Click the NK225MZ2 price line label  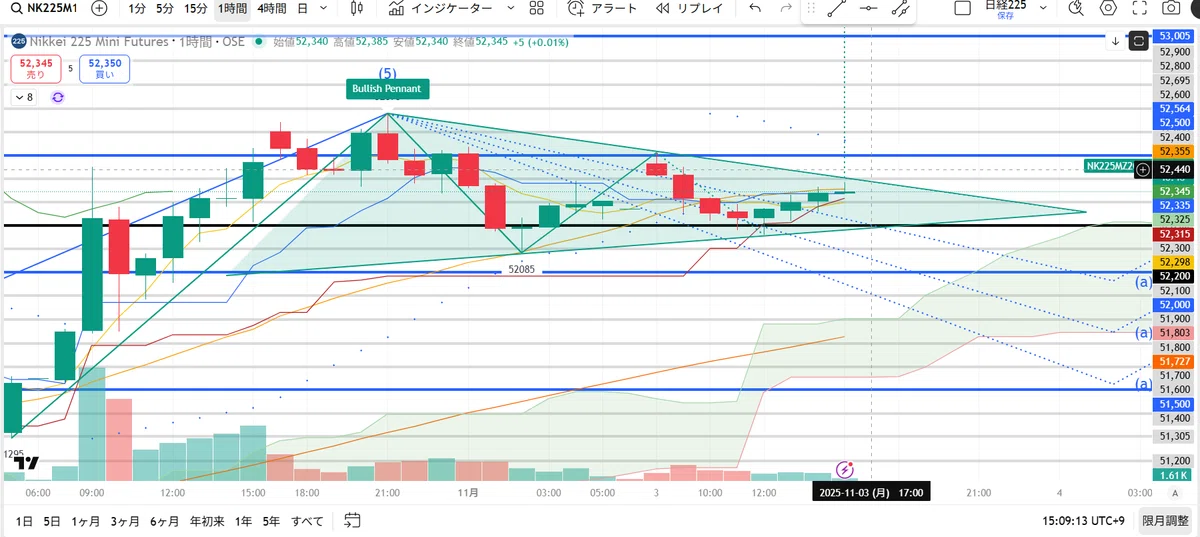[x=1109, y=167]
